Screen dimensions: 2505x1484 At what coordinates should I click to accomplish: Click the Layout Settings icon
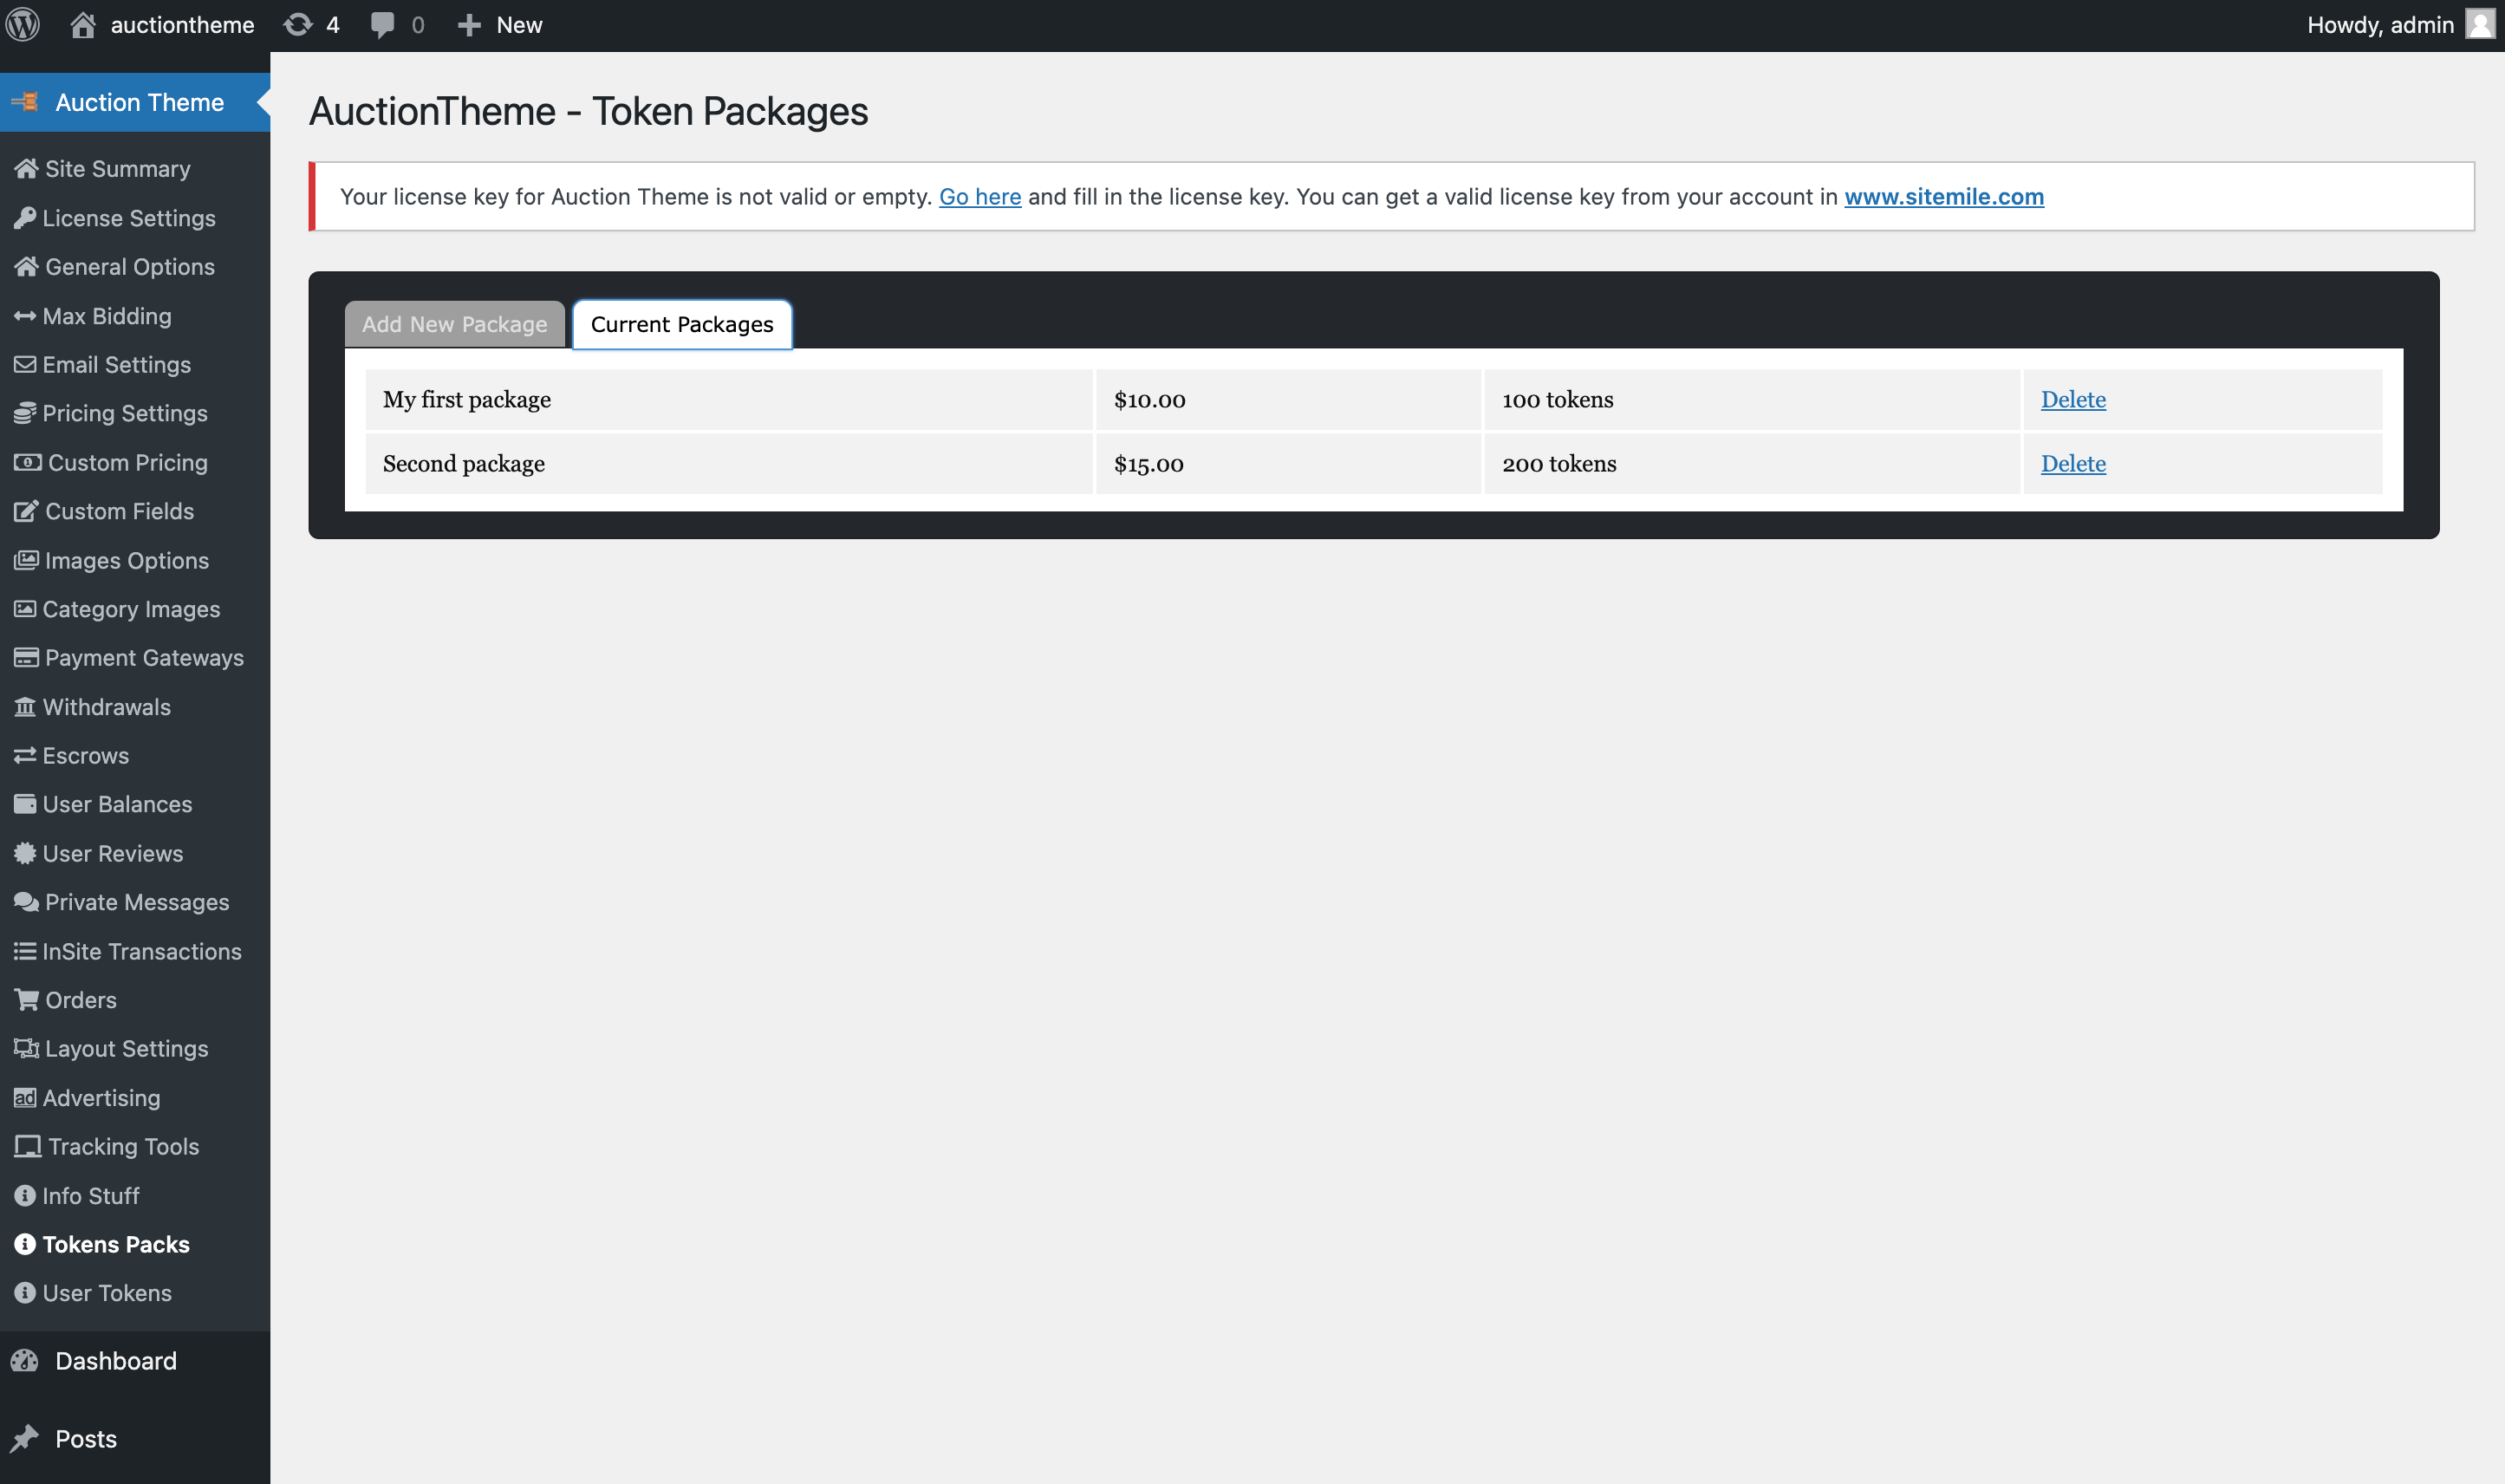pyautogui.click(x=26, y=1048)
